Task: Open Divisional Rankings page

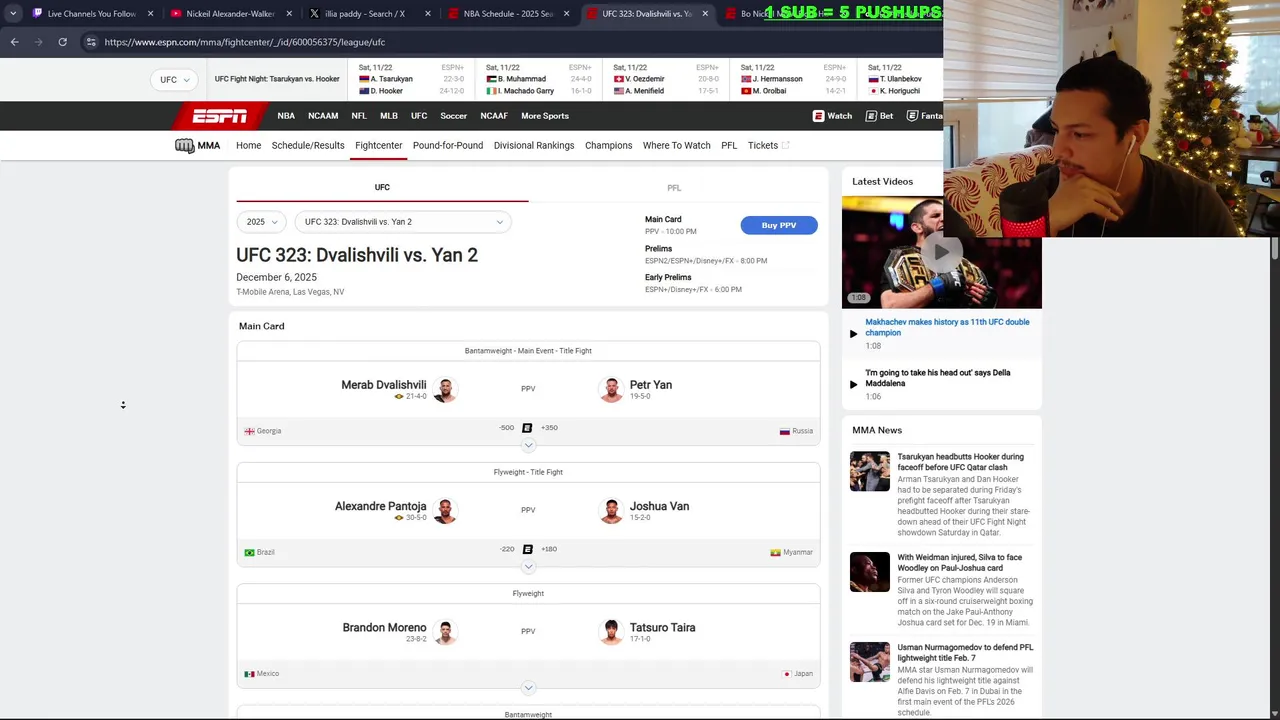Action: coord(534,146)
